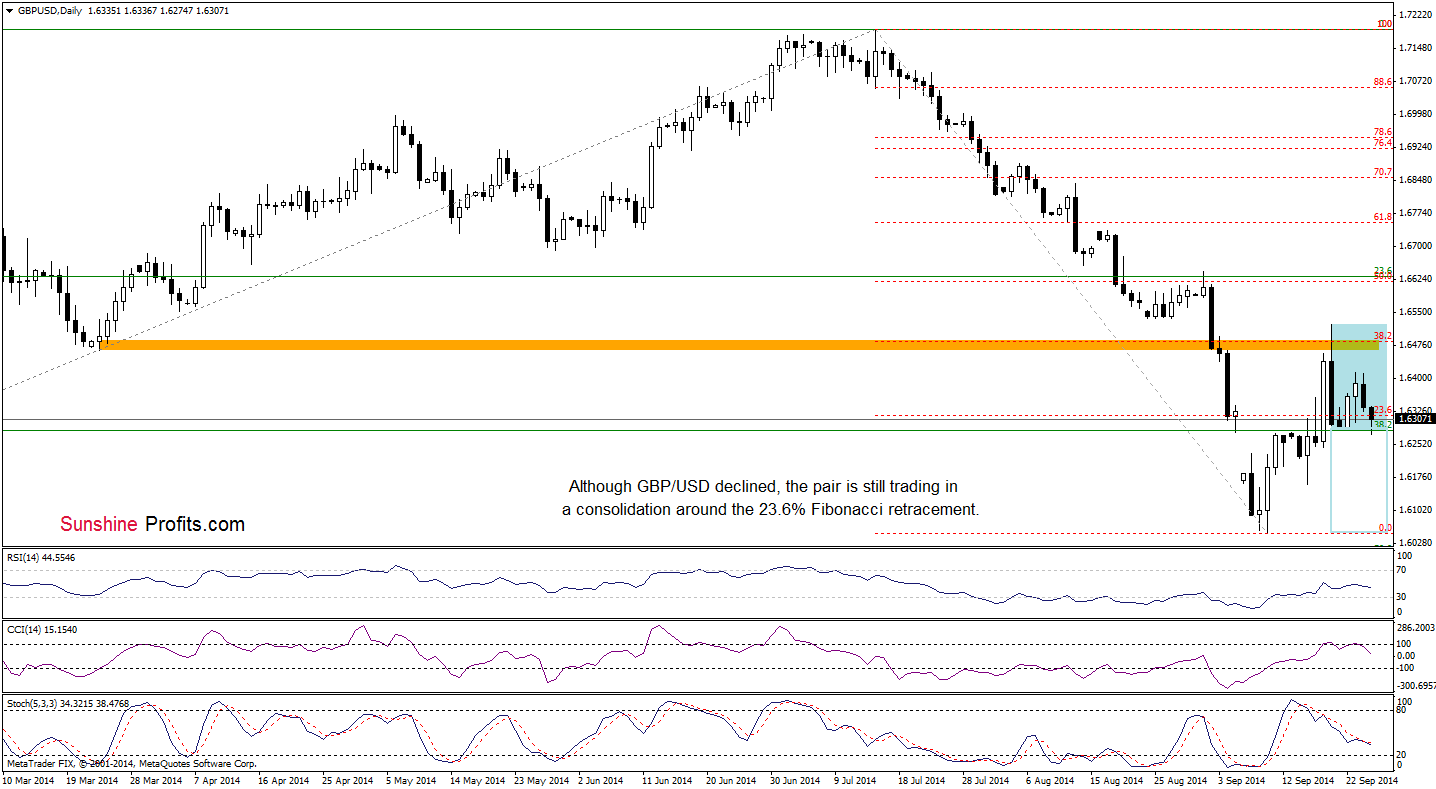Click the 11 Jun 2014 date label
Image resolution: width=1436 pixels, height=789 pixels.
coord(667,778)
